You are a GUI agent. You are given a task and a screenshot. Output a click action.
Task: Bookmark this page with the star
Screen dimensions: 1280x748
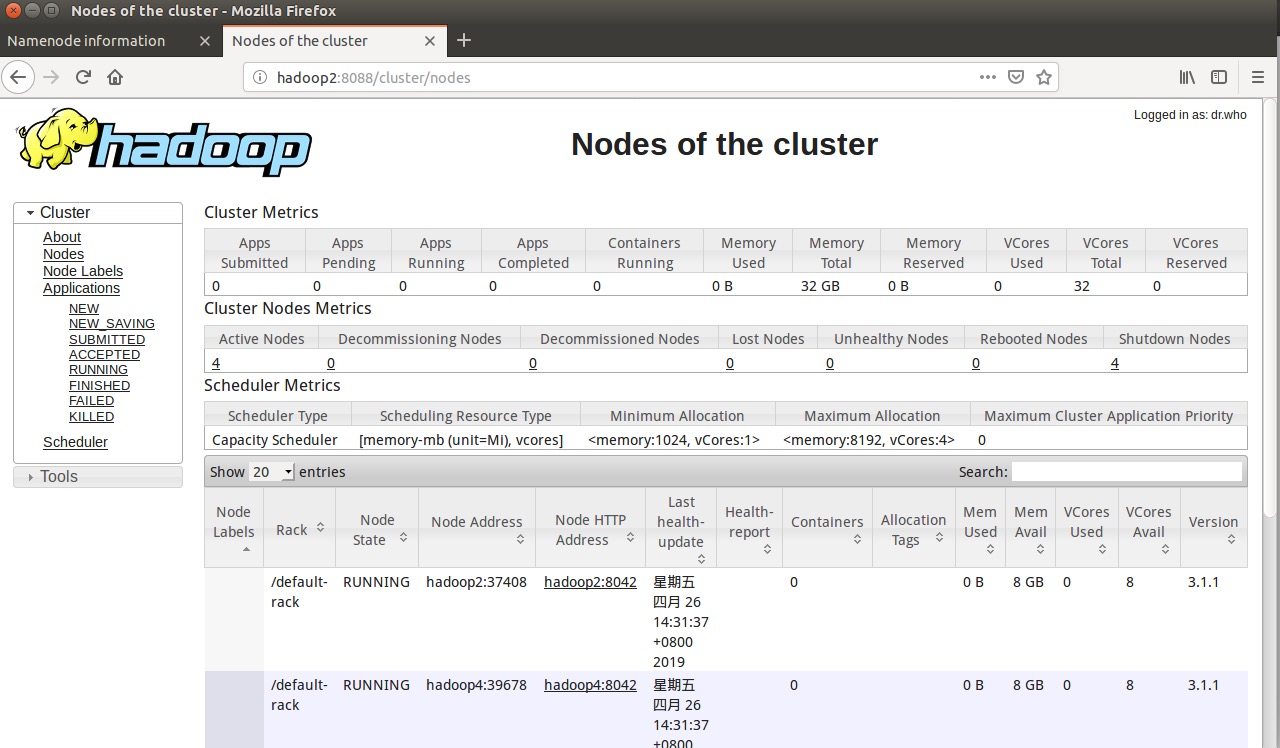pos(1044,77)
